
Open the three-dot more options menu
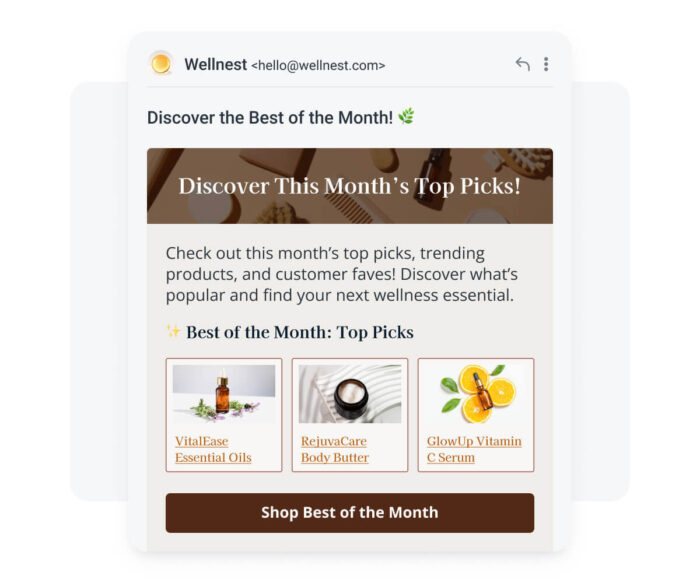pyautogui.click(x=546, y=64)
